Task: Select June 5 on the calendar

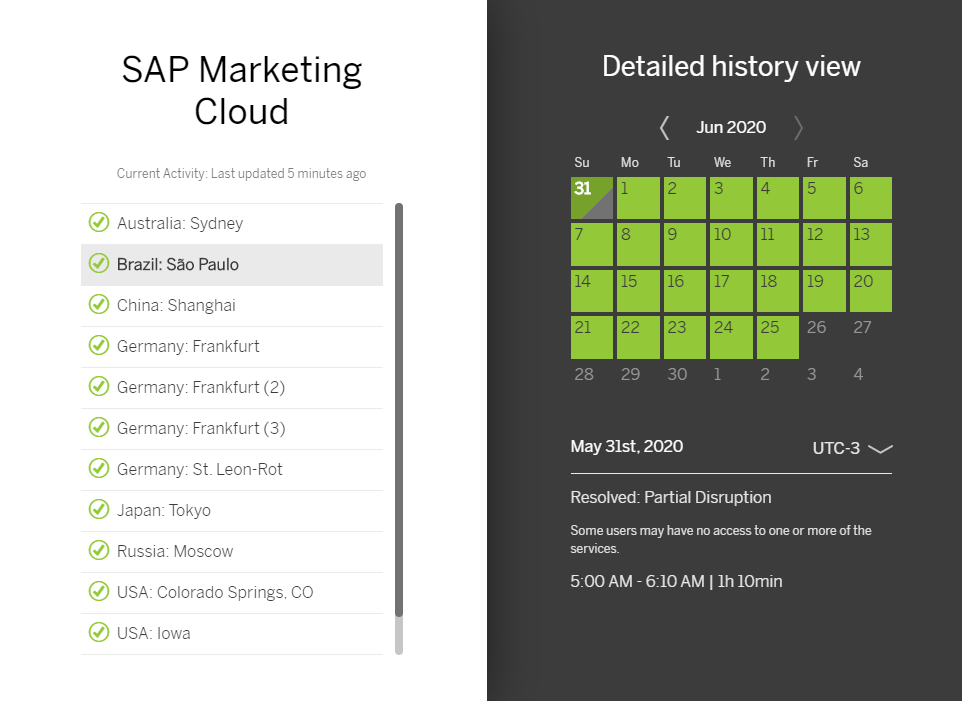Action: [x=824, y=198]
